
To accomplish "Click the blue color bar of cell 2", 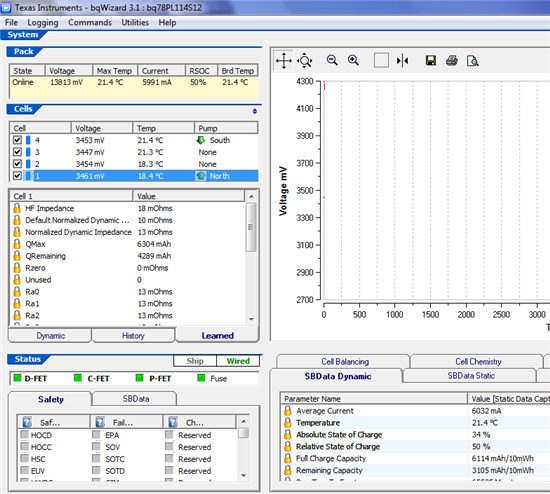I will pyautogui.click(x=28, y=164).
